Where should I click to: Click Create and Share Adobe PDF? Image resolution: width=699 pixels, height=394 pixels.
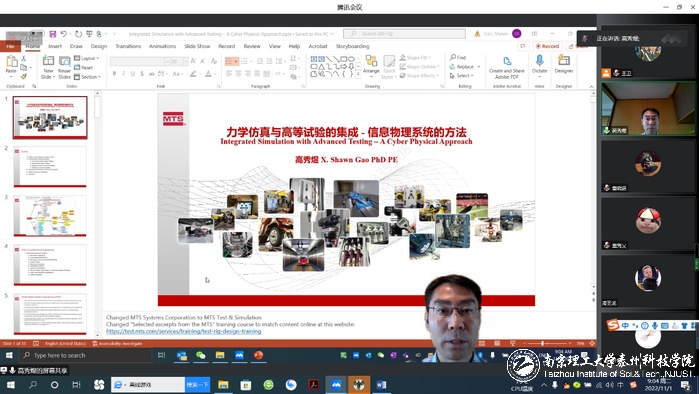click(506, 68)
